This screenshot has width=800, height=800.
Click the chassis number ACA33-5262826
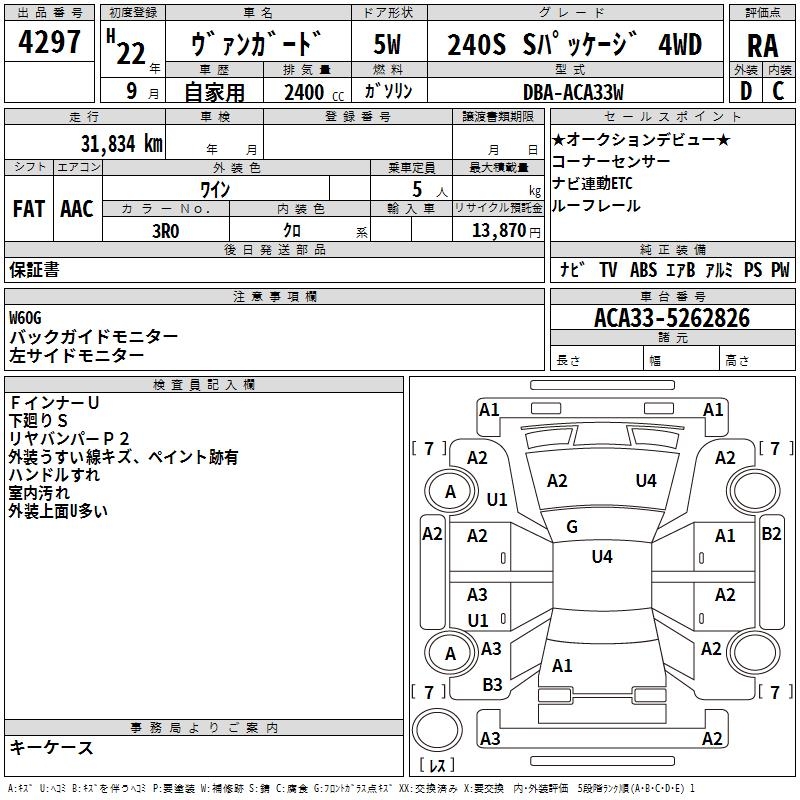click(672, 318)
